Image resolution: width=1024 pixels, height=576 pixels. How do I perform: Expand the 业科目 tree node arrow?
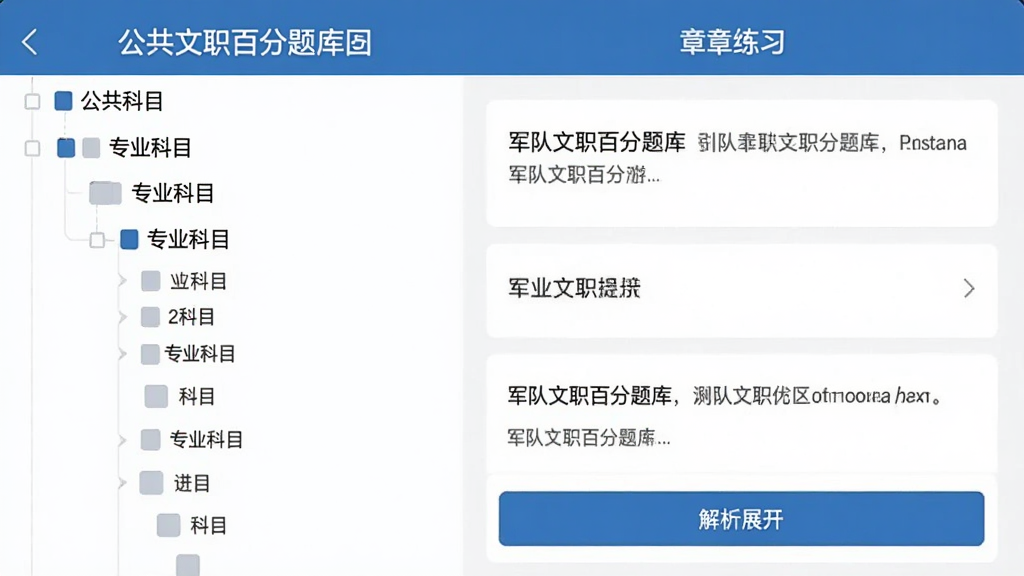point(123,281)
